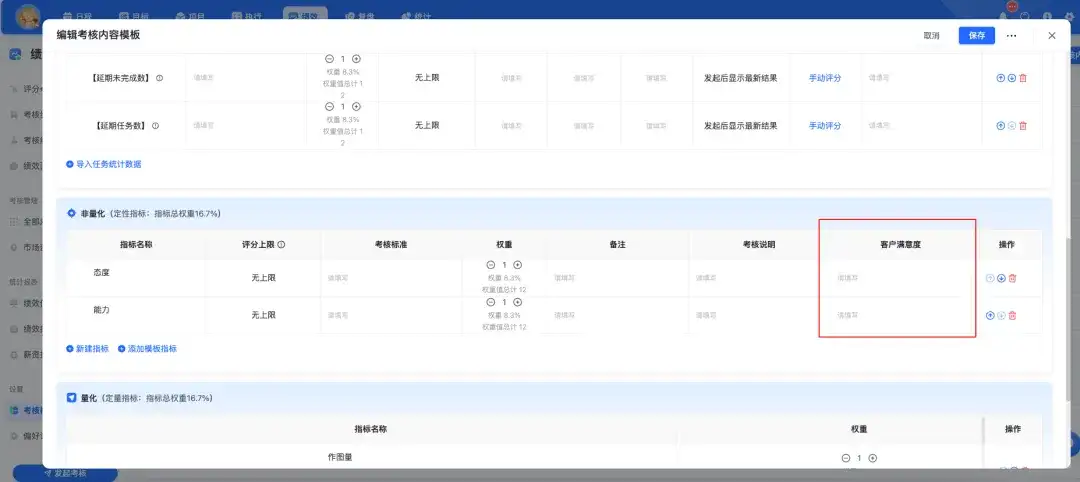Screen dimensions: 1080x482
Task: Move the 能力 indicator row up
Action: click(x=990, y=315)
